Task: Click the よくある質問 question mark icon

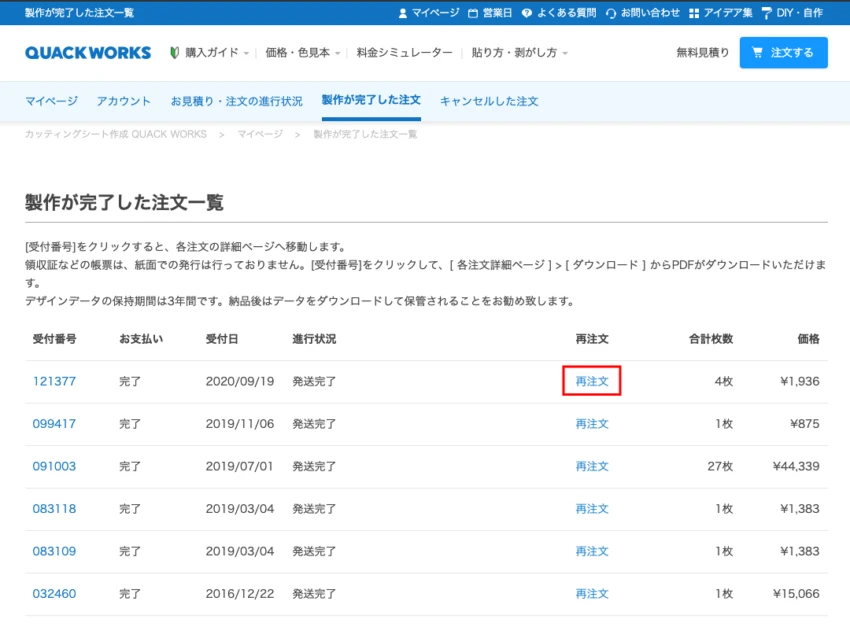Action: (526, 13)
